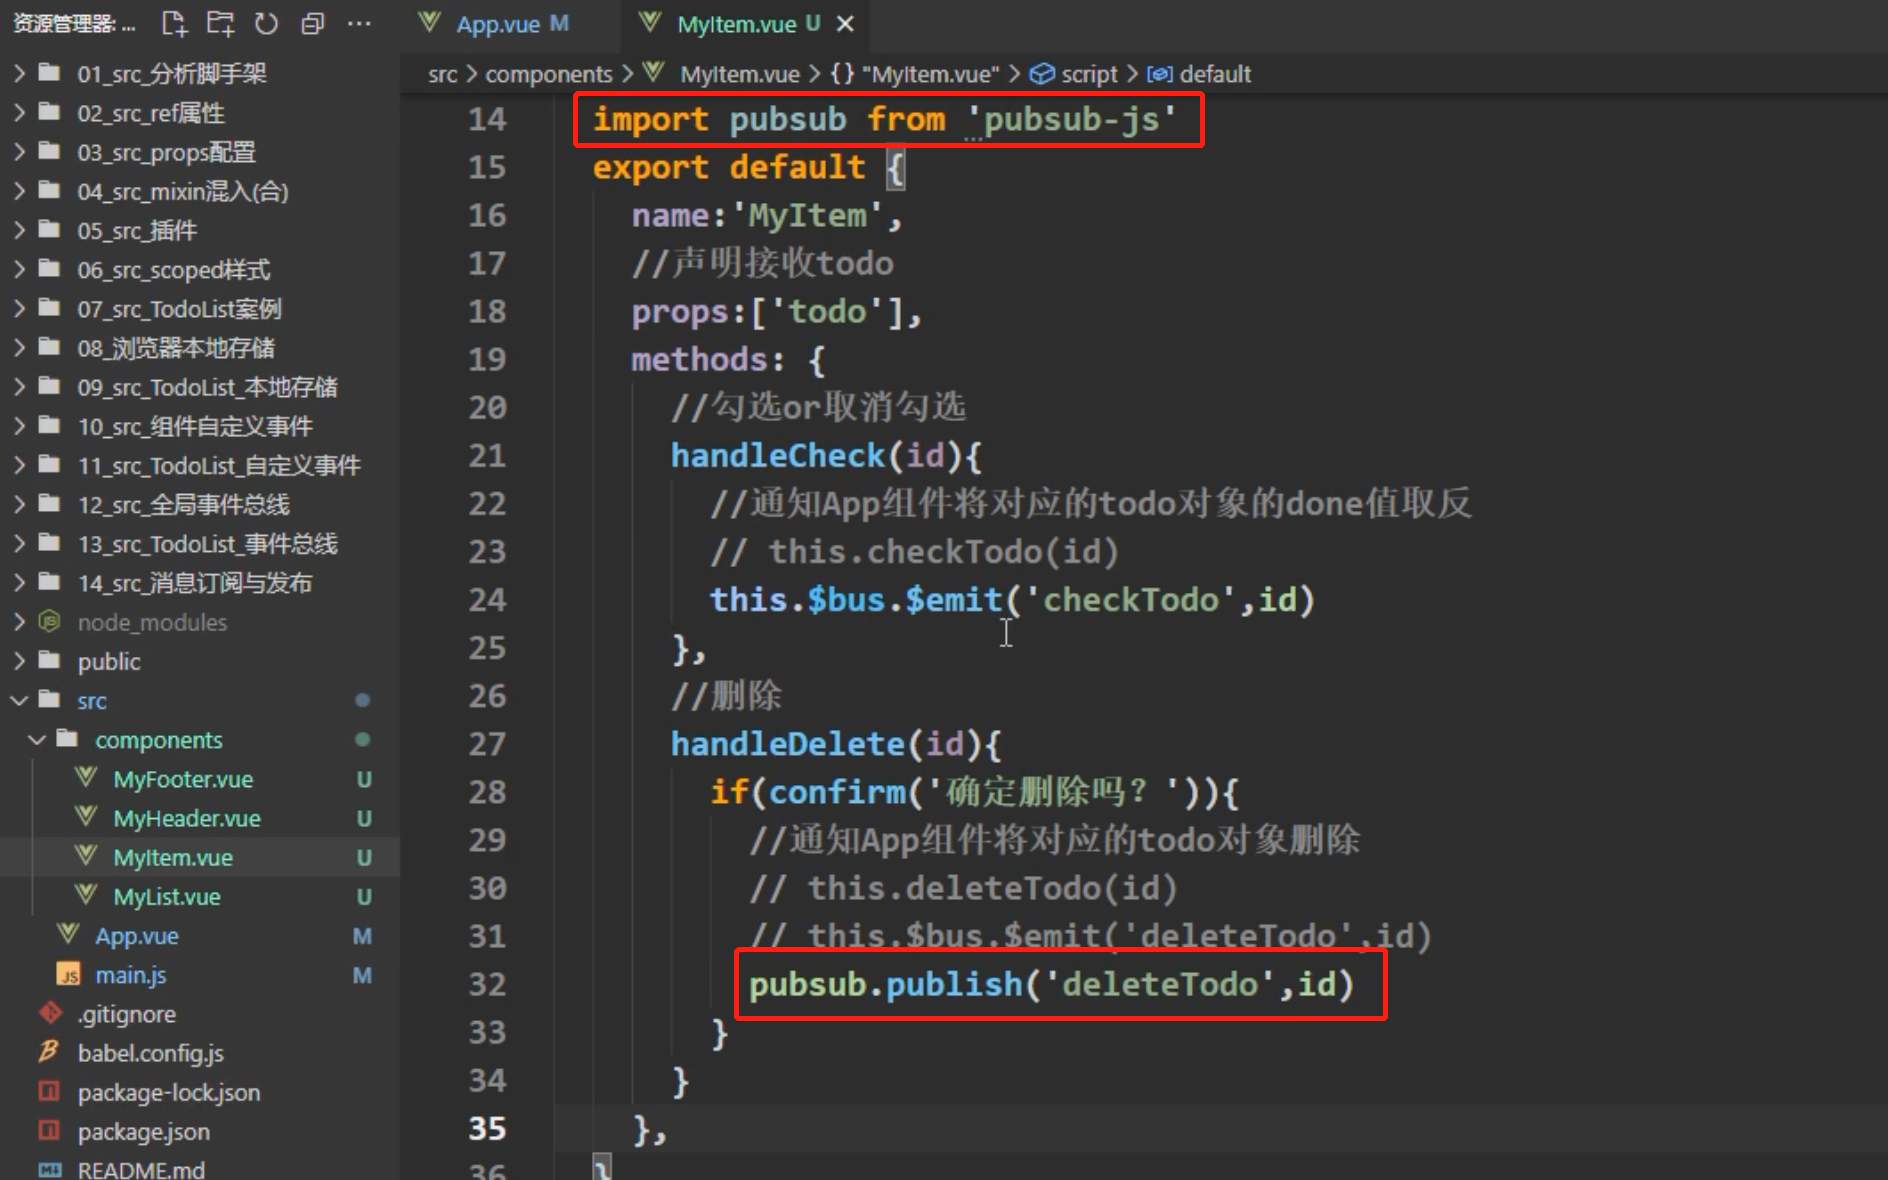
Task: Expand the 09_src_TodoList_本地存储 folder
Action: tap(19, 387)
